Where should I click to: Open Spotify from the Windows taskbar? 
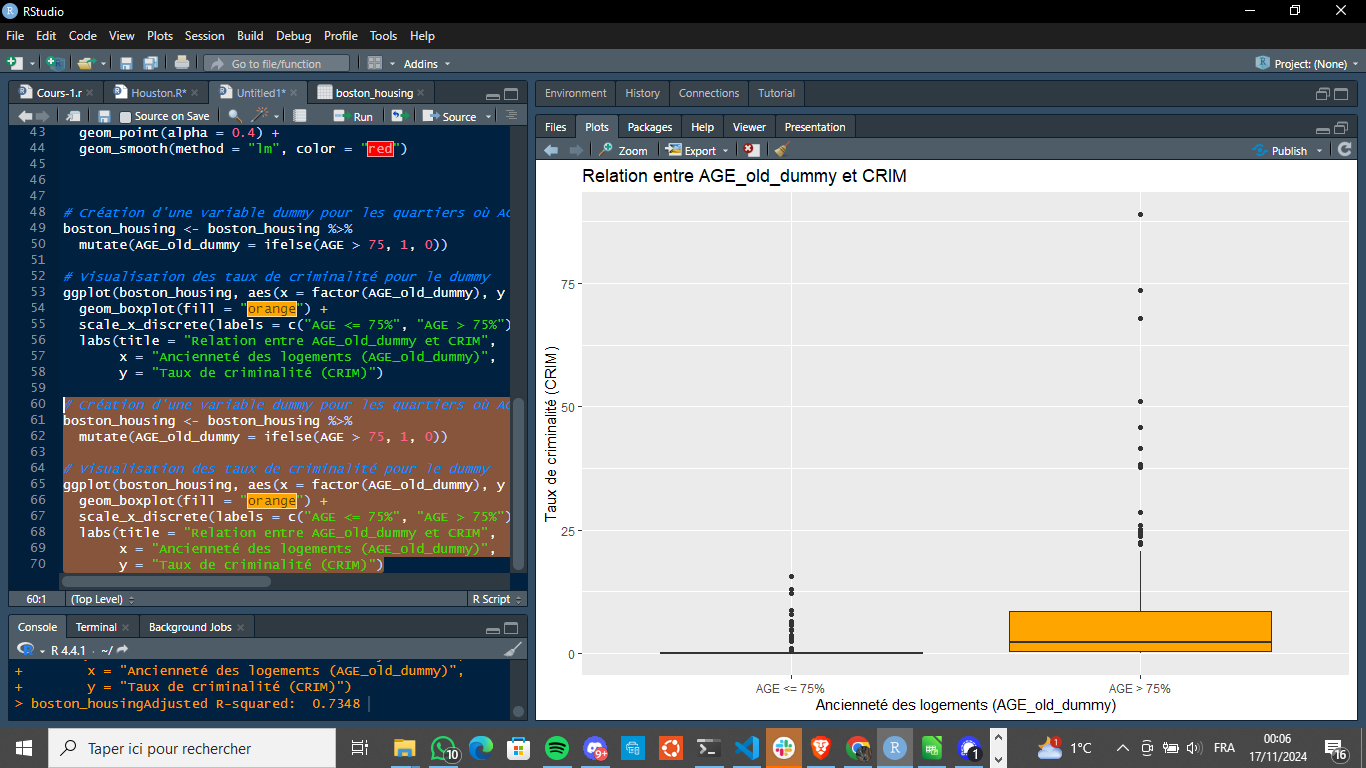[556, 747]
